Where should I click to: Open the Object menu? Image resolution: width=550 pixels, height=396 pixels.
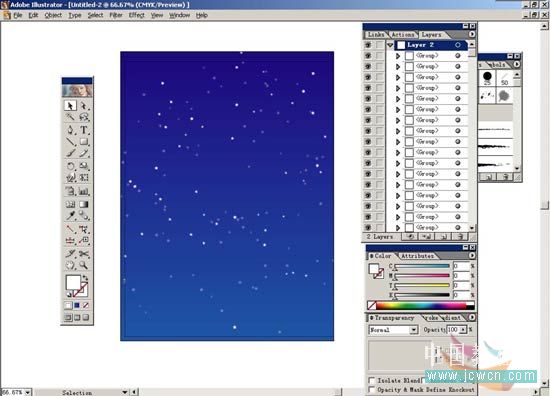(x=53, y=15)
